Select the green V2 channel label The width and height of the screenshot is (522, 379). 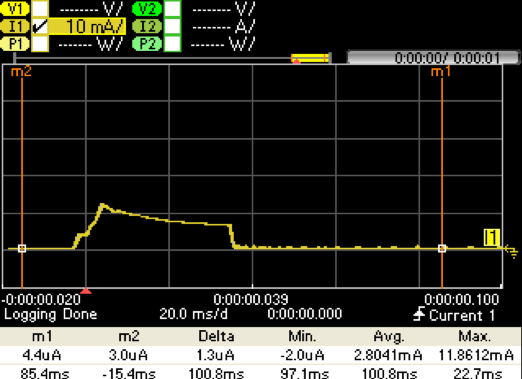pyautogui.click(x=147, y=9)
